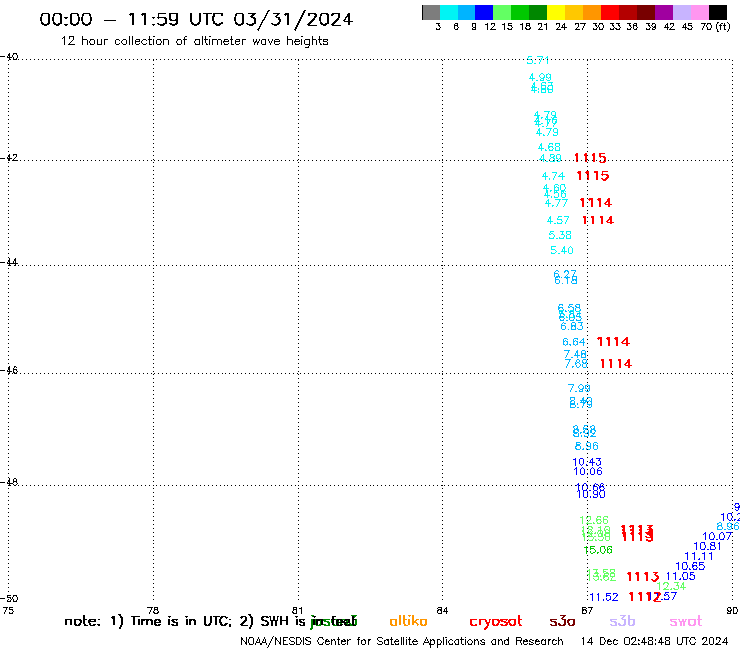Image resolution: width=740 pixels, height=650 pixels.
Task: Select the 's3b' satellite label
Action: 622,621
